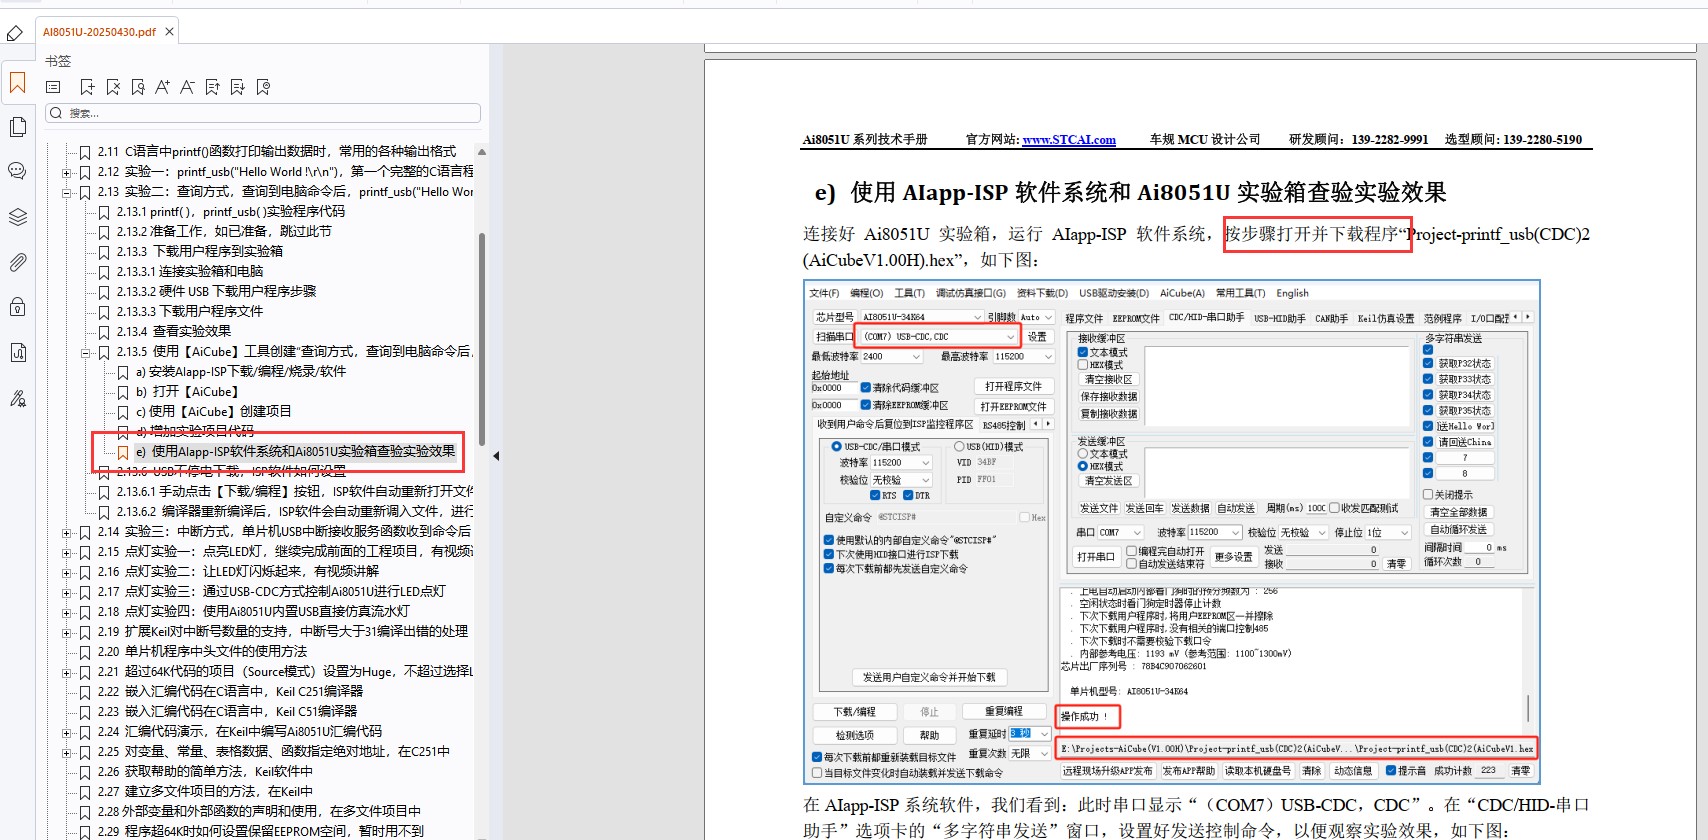The image size is (1708, 840).
Task: Go to bookmark 2.13.3.3 下载用户程序文件
Action: (190, 312)
